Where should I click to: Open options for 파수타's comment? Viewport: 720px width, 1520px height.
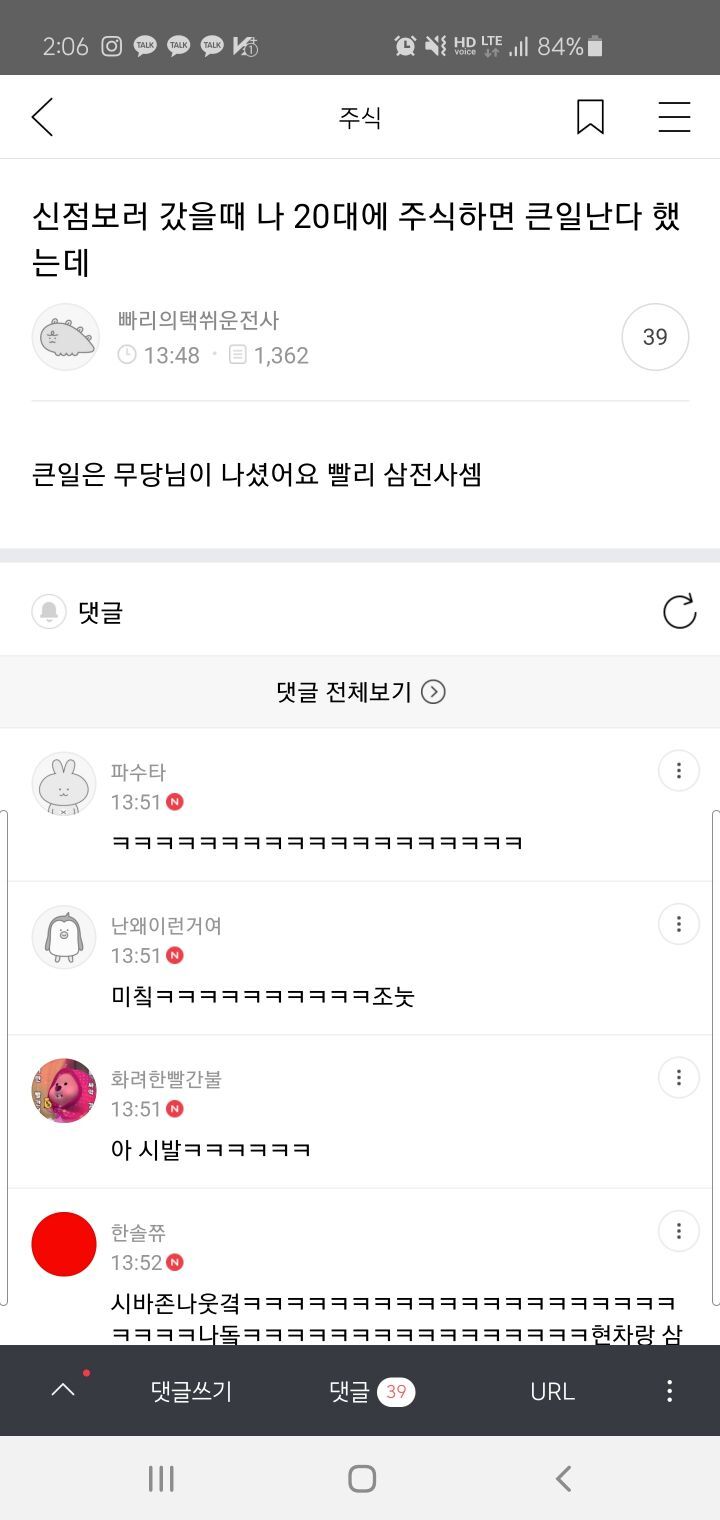(678, 771)
